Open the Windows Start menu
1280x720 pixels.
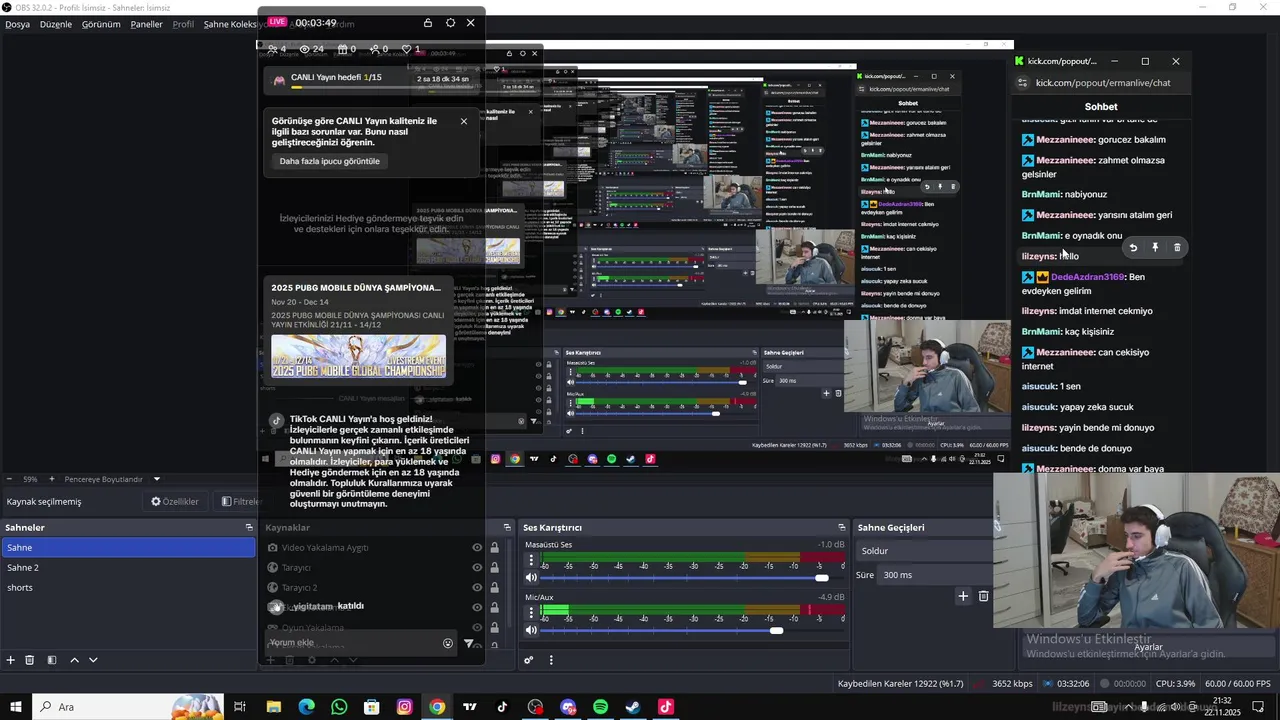coord(15,707)
